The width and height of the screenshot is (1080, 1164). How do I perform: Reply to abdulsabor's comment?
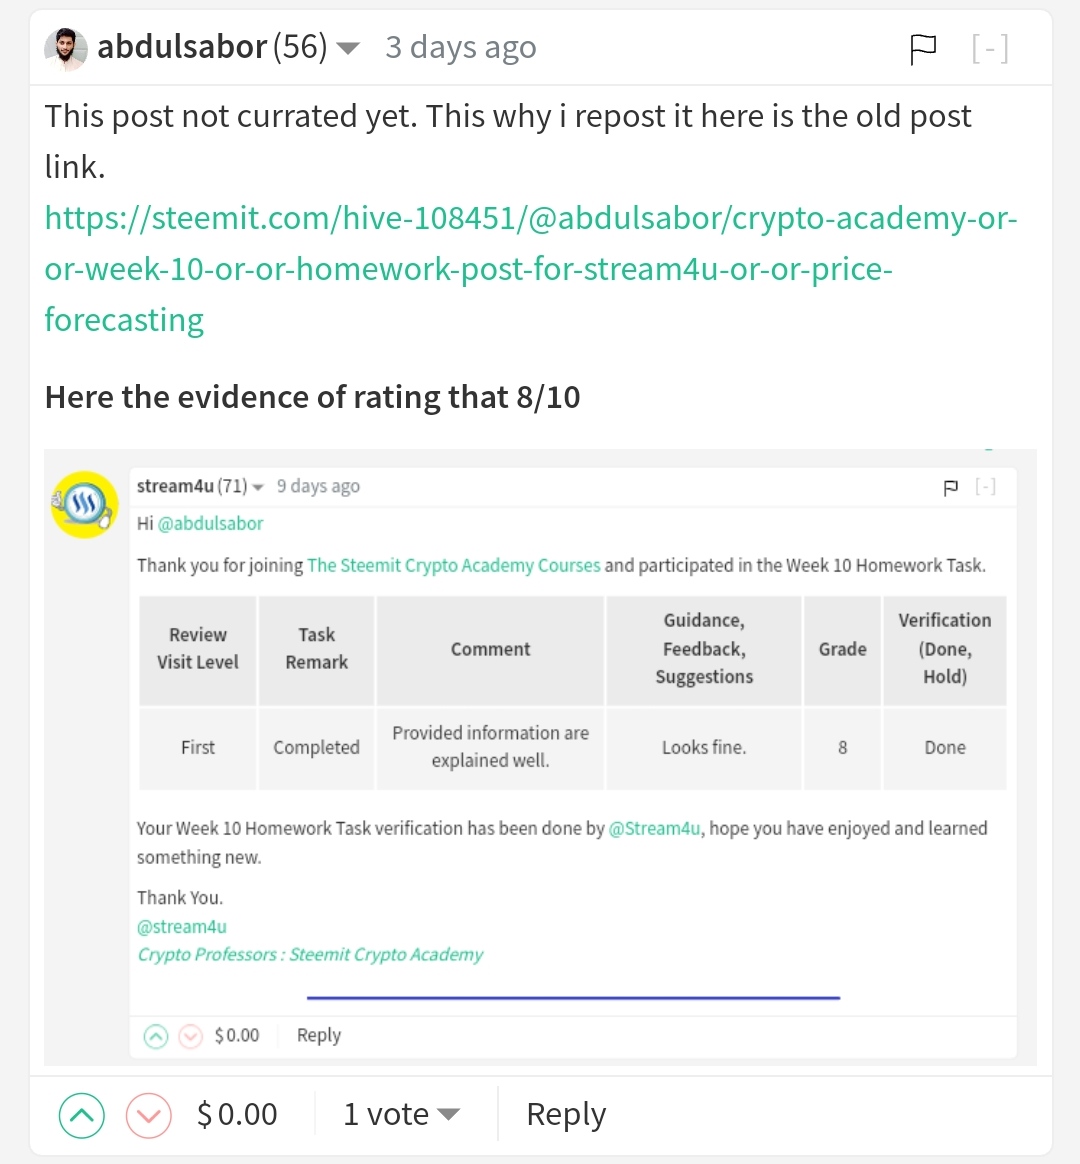click(566, 1114)
